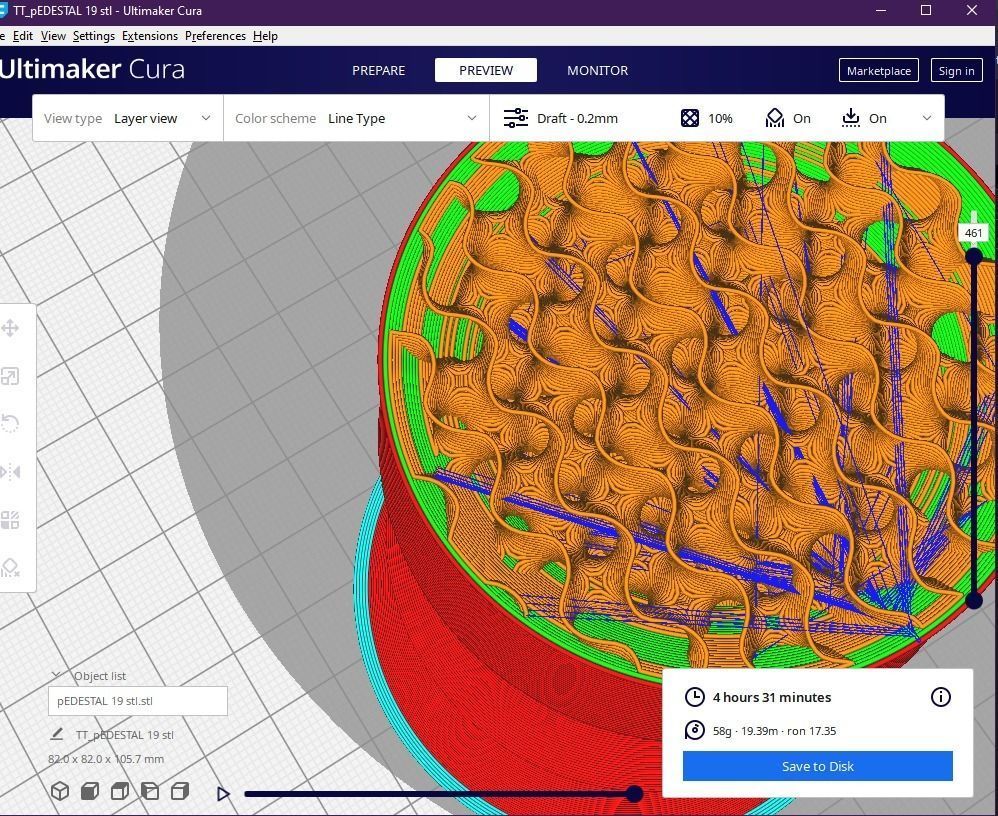Viewport: 998px width, 816px height.
Task: Select the Move tool in left toolbar
Action: (10, 329)
